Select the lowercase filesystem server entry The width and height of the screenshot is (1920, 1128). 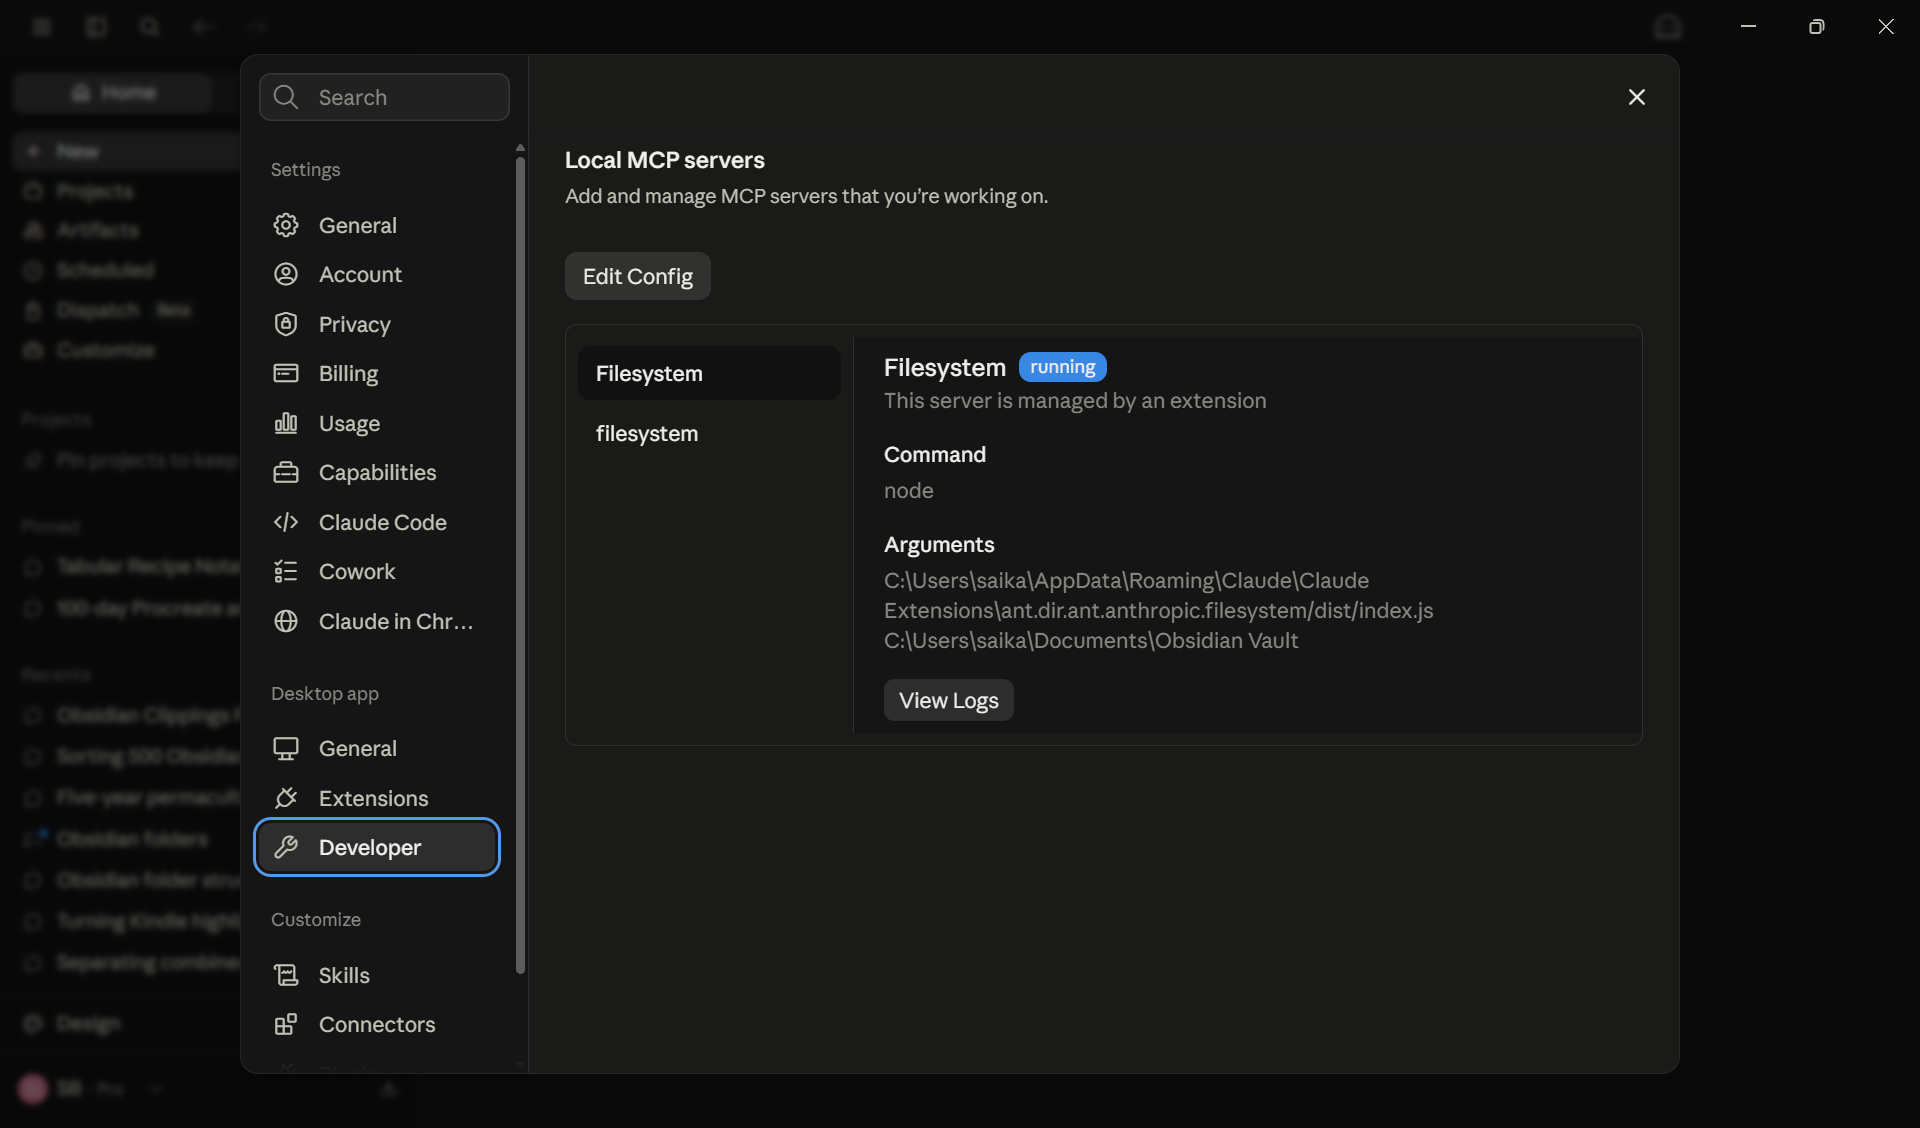coord(709,433)
